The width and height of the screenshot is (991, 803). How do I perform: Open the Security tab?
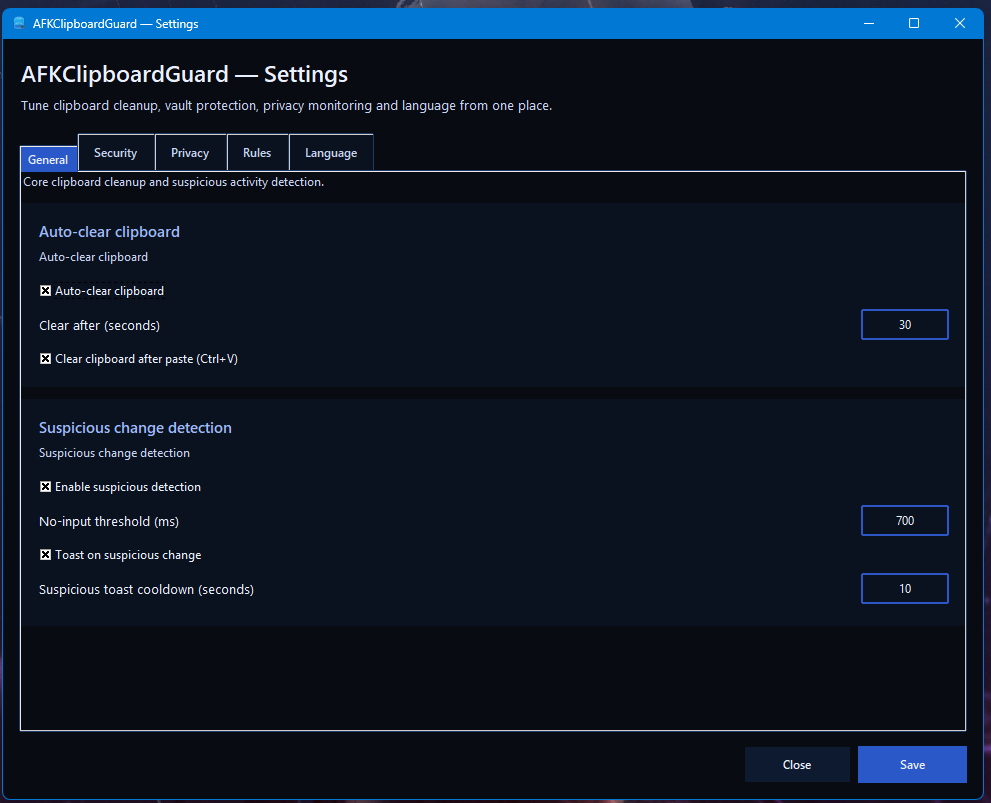tap(115, 153)
